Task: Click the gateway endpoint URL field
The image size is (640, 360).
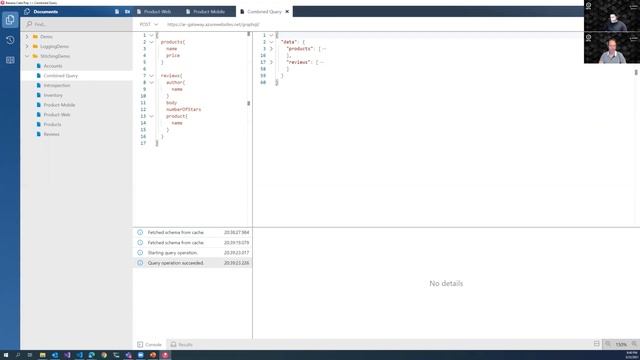Action: [213, 24]
